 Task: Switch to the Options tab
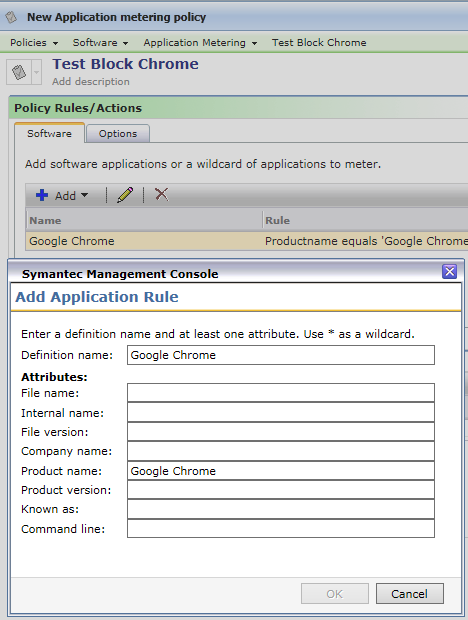tap(118, 134)
